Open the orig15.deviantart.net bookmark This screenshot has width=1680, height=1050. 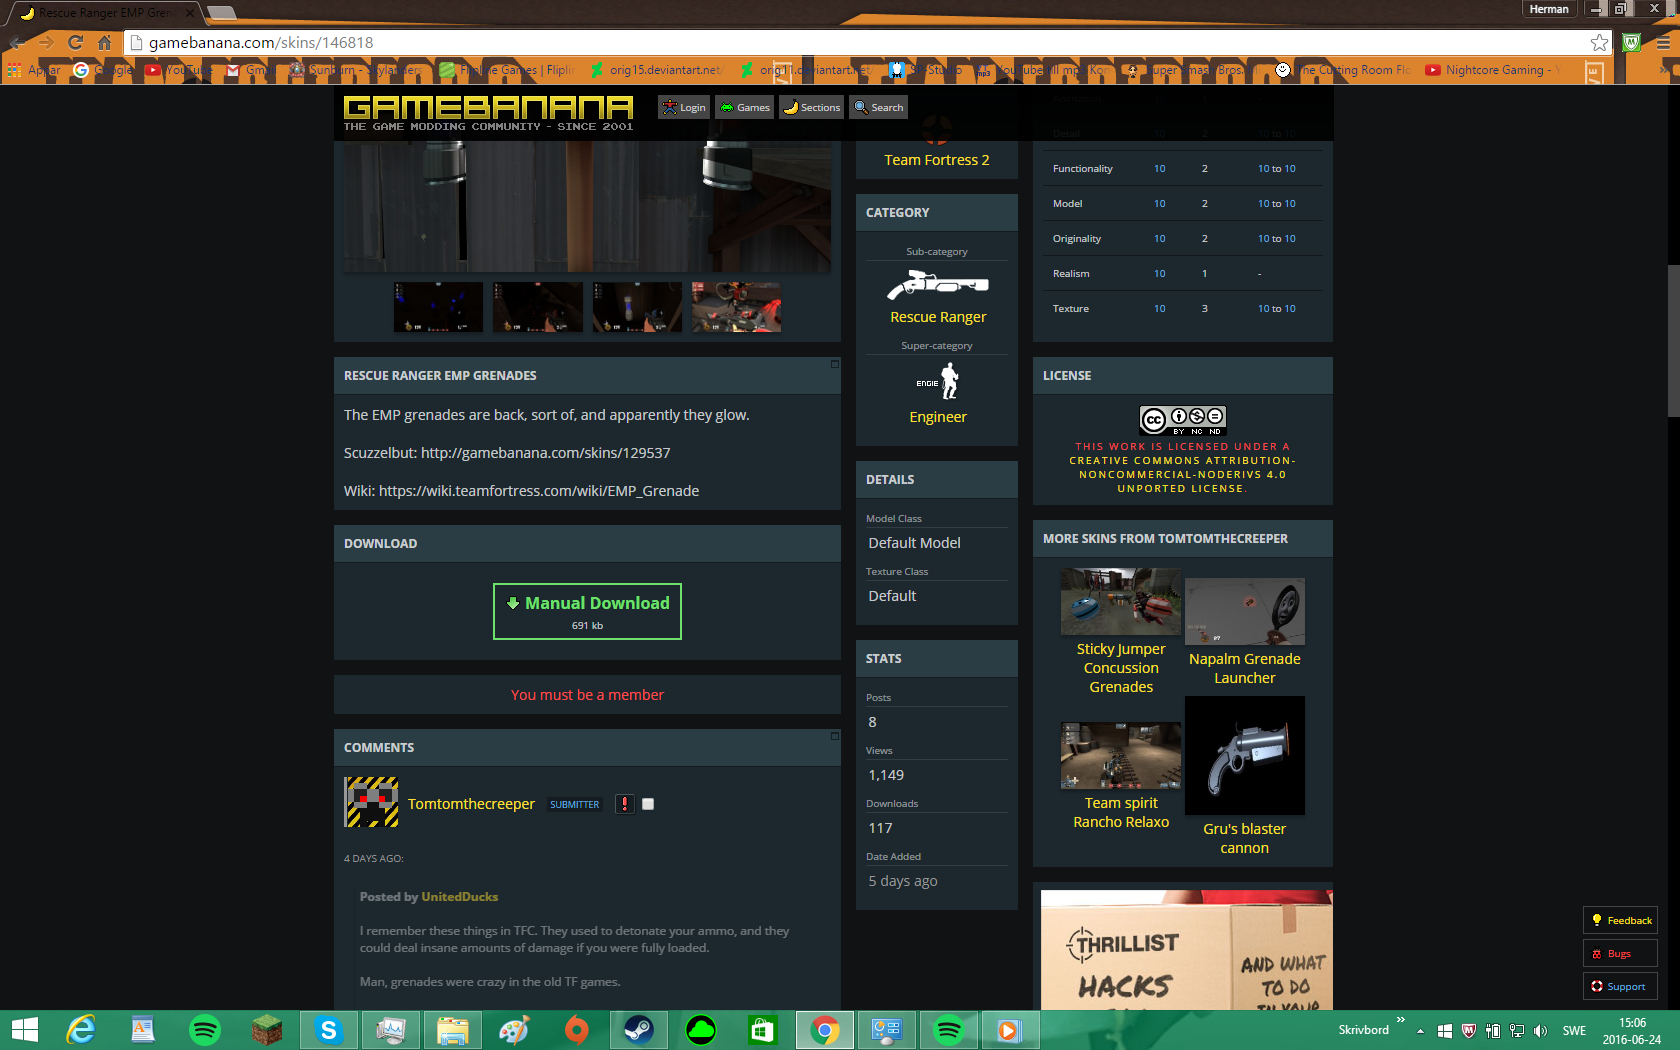tap(656, 70)
